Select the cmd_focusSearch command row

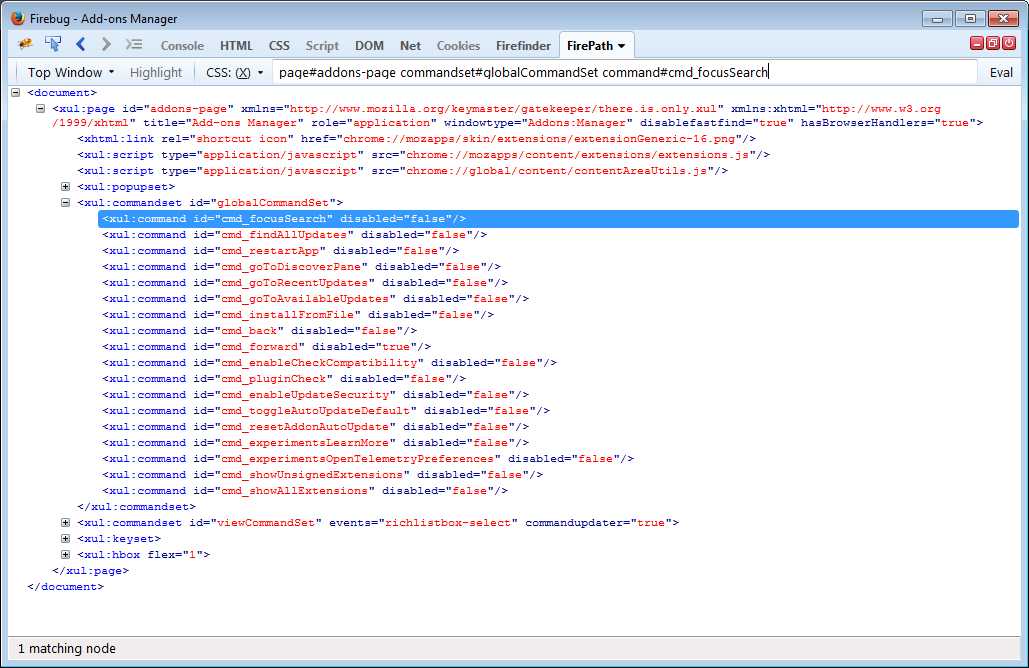pyautogui.click(x=558, y=219)
